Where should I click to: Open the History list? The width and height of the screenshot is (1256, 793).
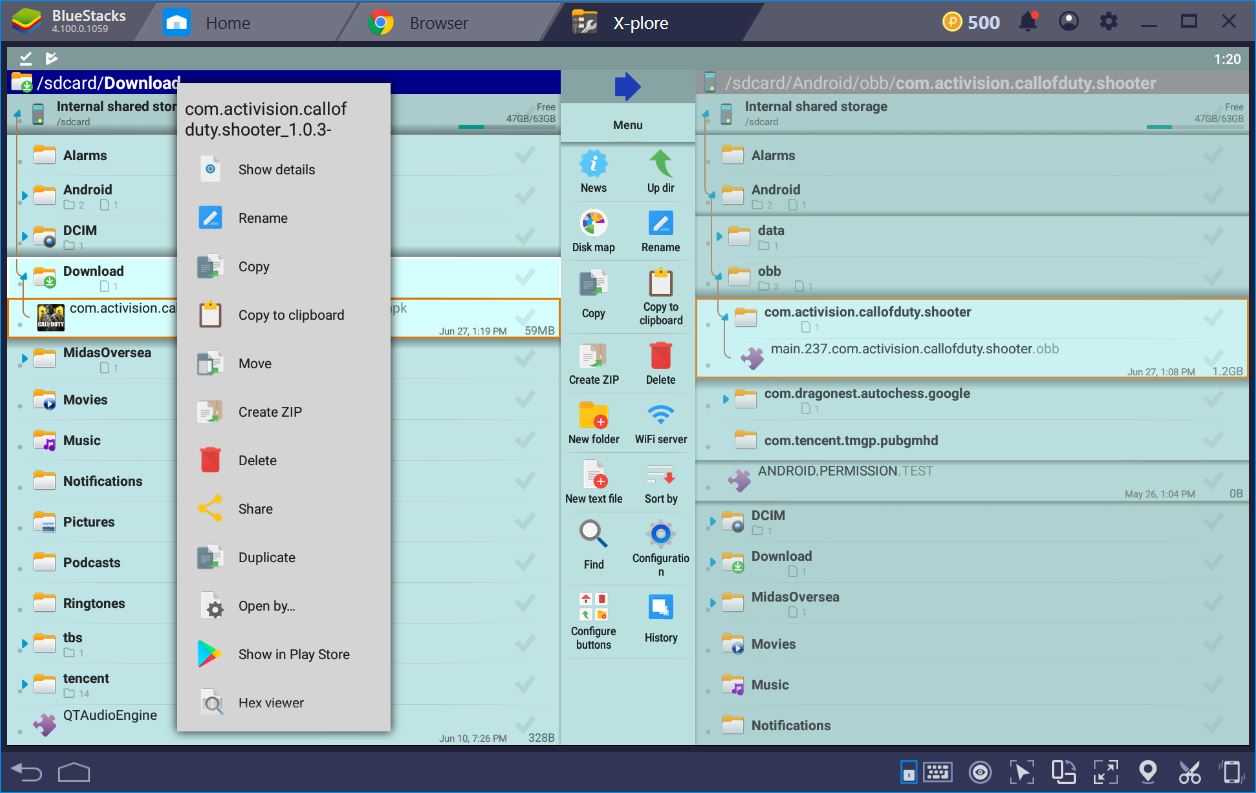tap(661, 619)
